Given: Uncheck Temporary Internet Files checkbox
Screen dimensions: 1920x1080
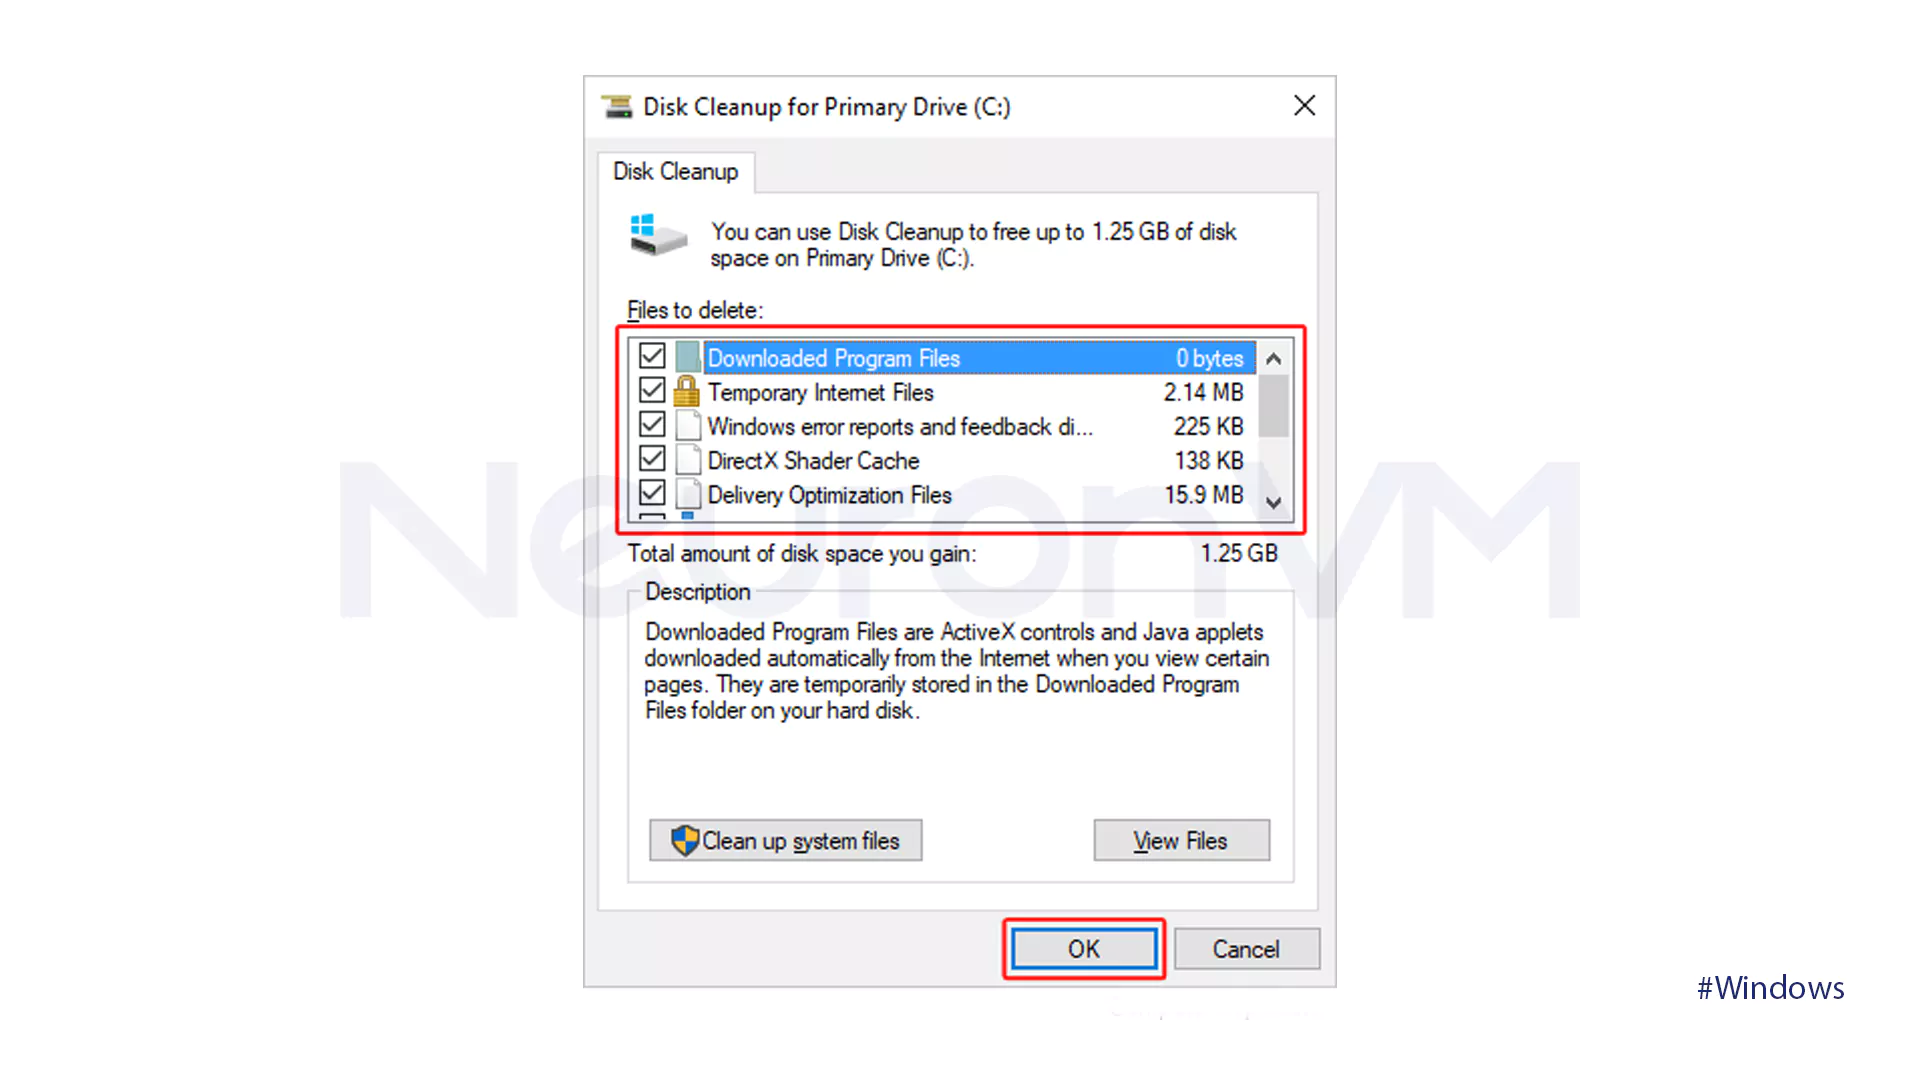Looking at the screenshot, I should click(x=652, y=390).
